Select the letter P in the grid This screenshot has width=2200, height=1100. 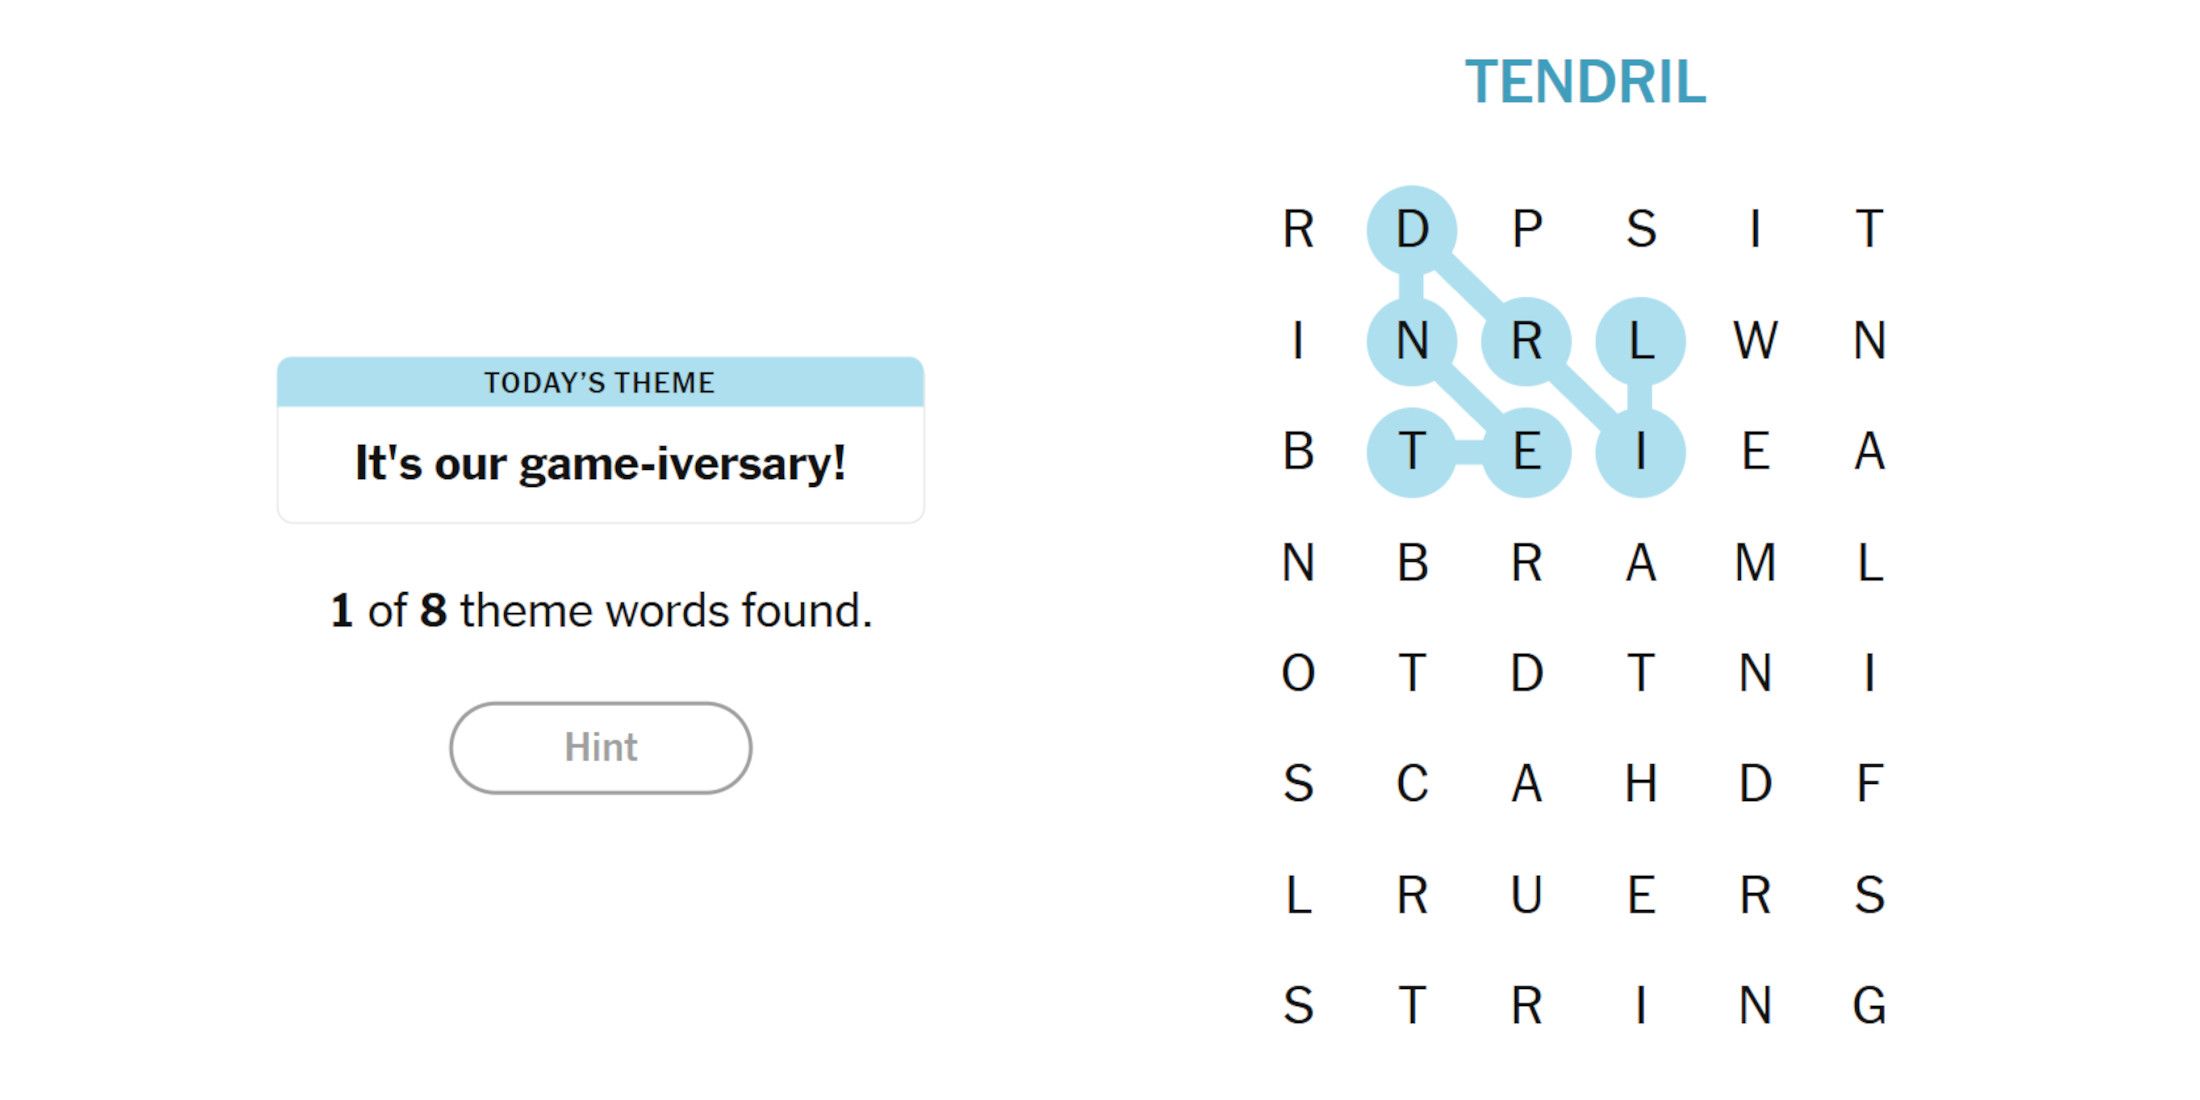tap(1526, 230)
